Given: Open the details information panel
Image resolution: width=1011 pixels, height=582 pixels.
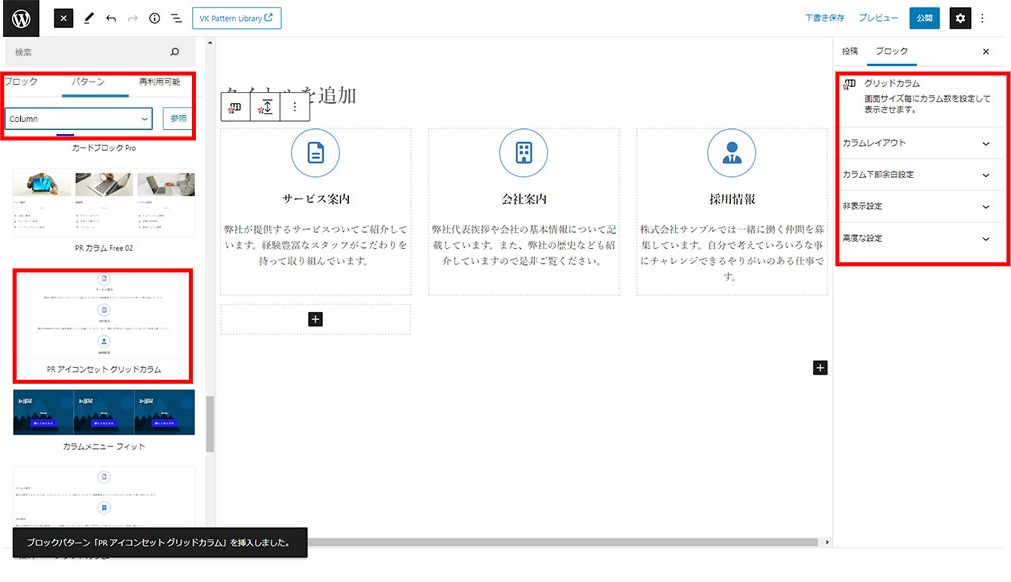Looking at the screenshot, I should (153, 17).
